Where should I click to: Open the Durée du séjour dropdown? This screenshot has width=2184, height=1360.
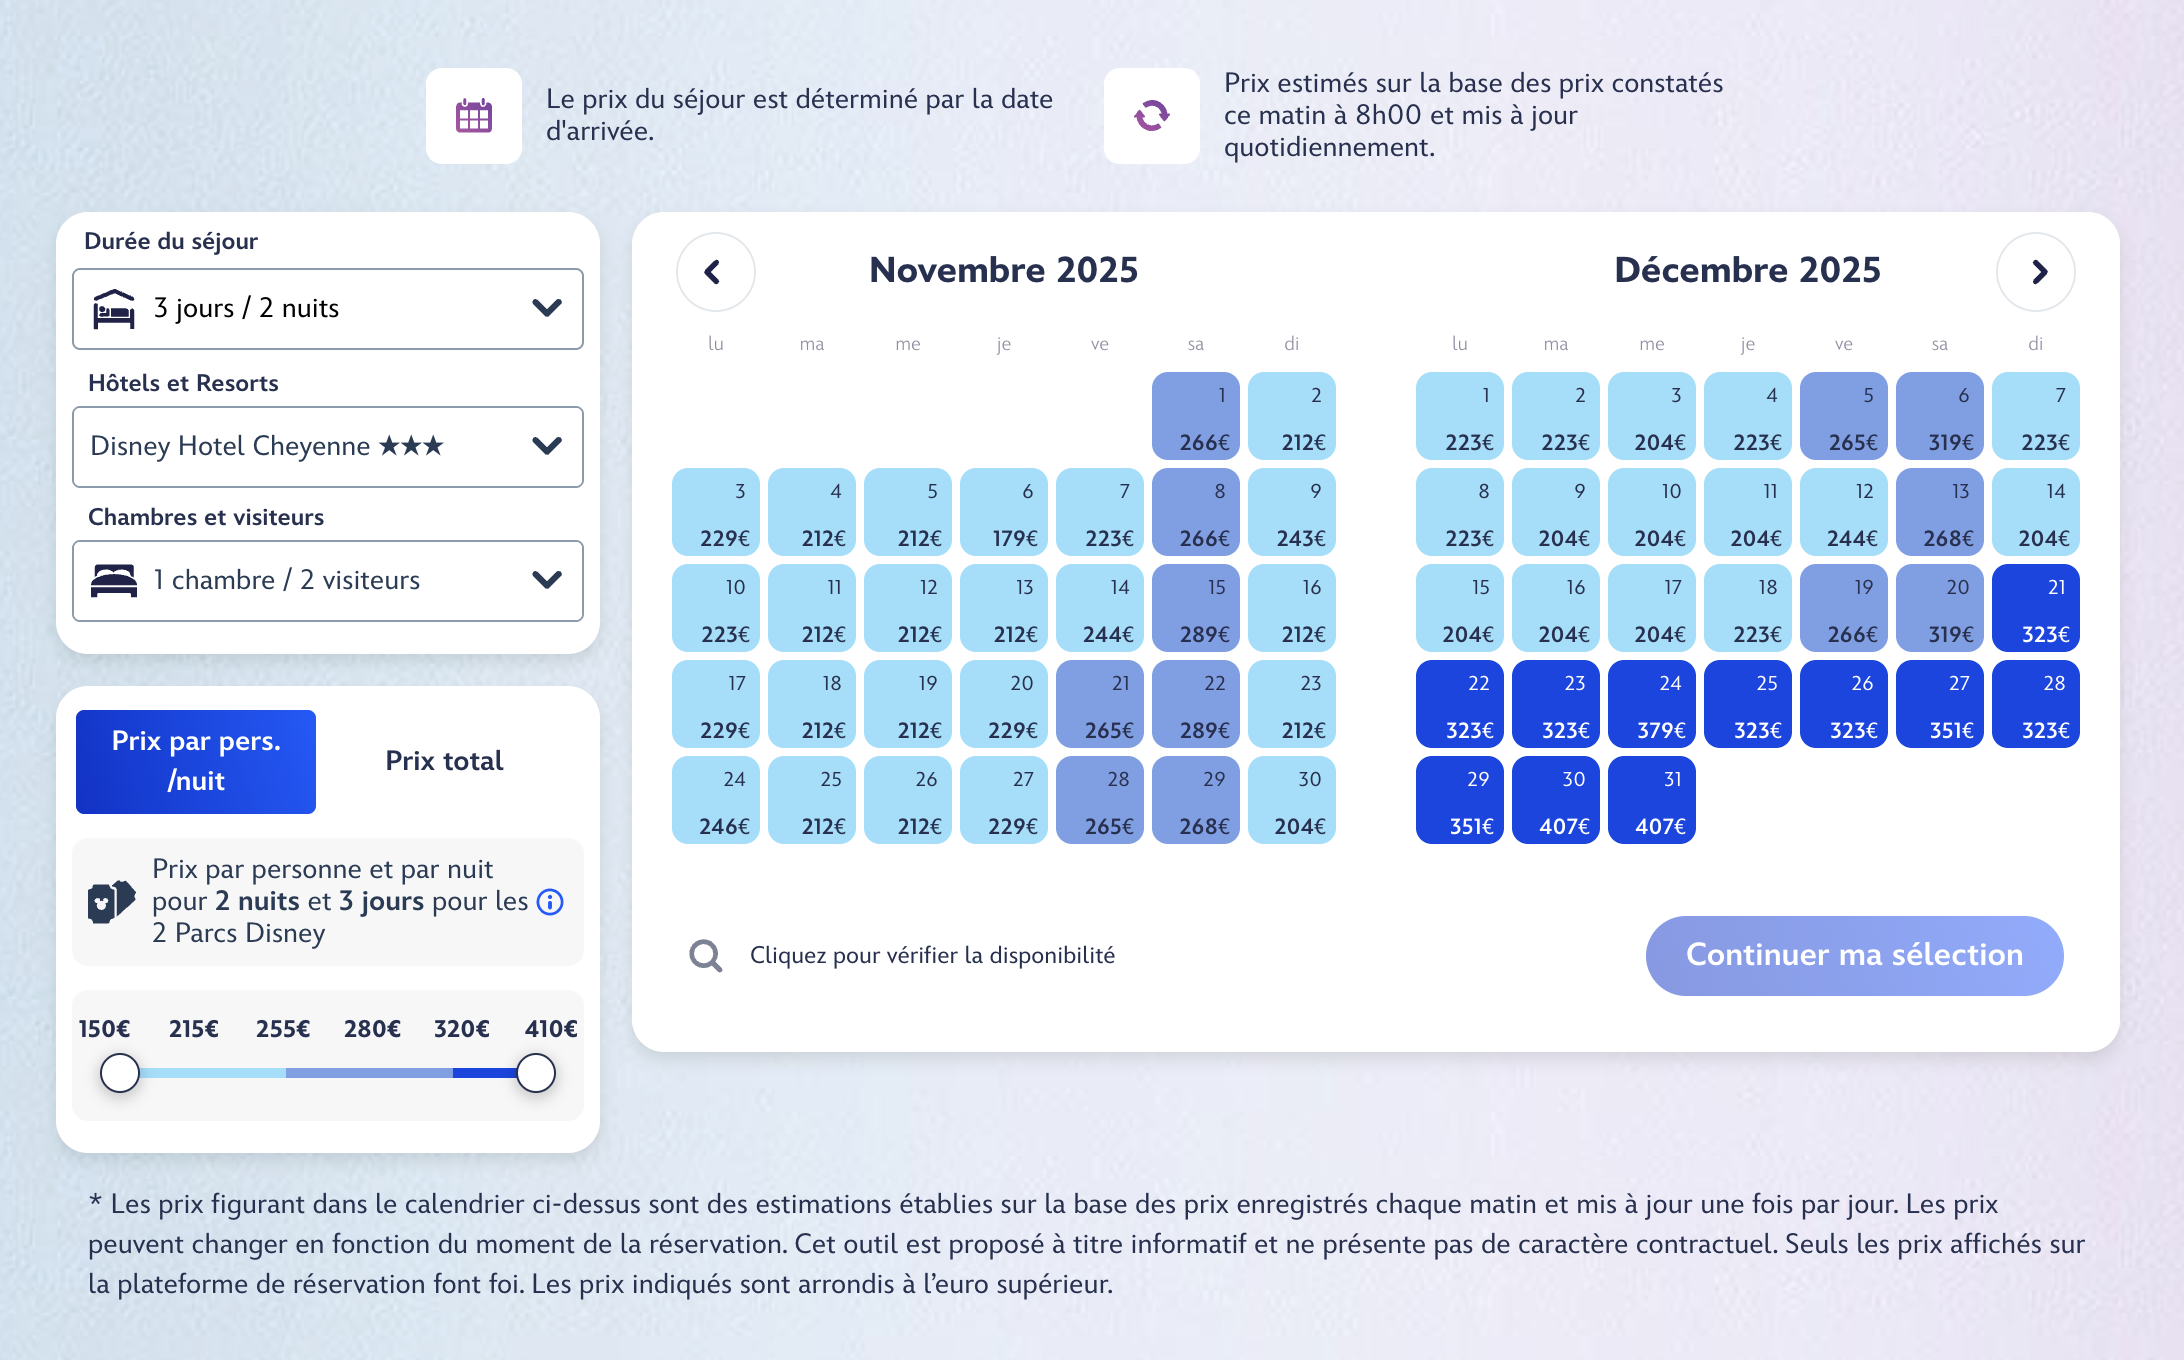(x=328, y=309)
